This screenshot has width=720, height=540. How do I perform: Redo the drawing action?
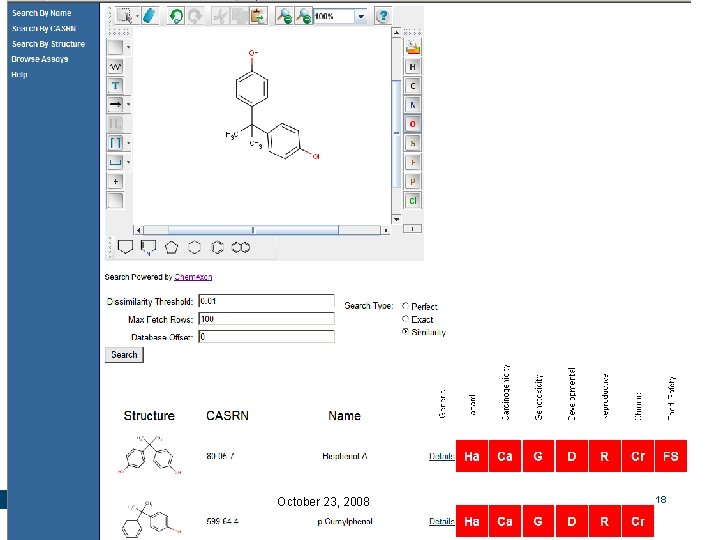(195, 16)
